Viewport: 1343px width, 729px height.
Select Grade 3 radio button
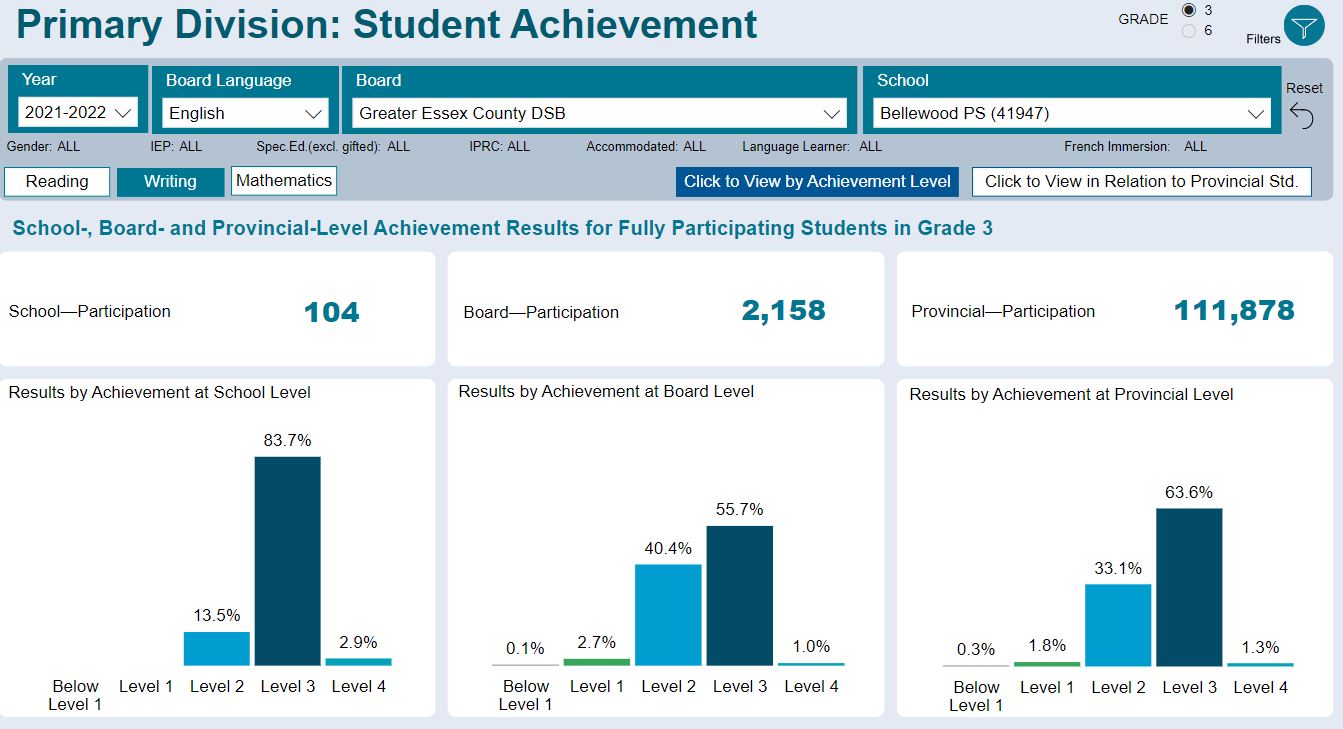click(x=1189, y=10)
